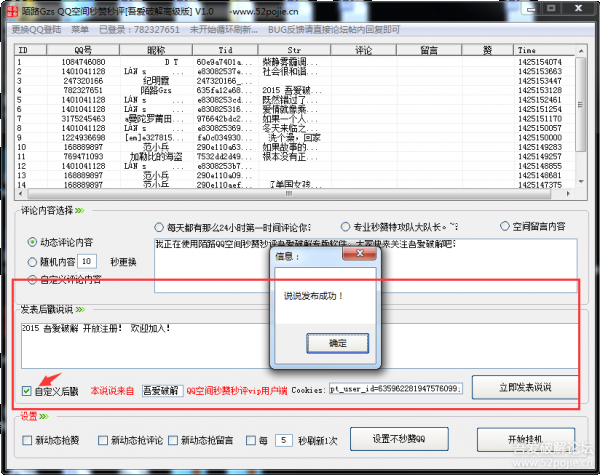Click the list's scroll down arrow
Screen dimensions: 600x475
coord(581,181)
